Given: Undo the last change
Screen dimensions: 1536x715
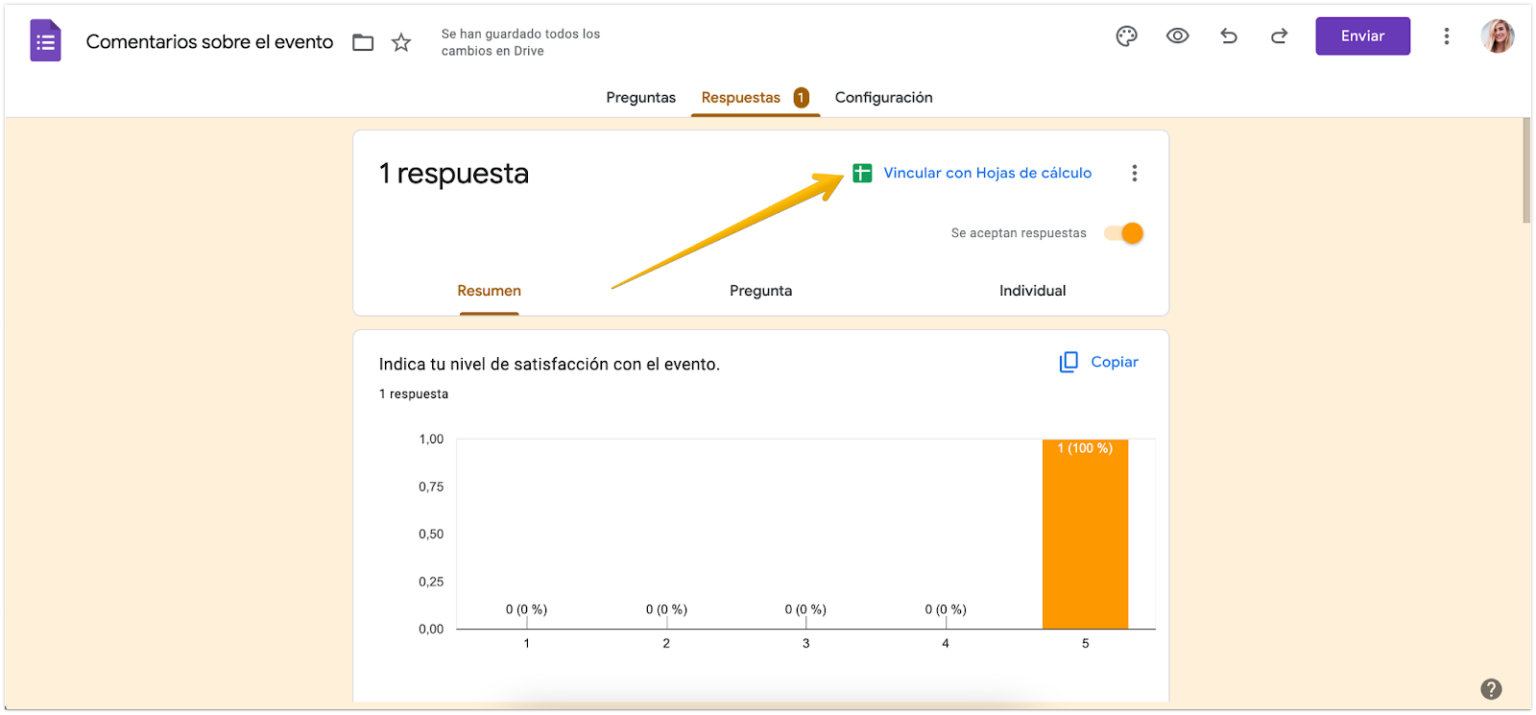Looking at the screenshot, I should click(1228, 36).
